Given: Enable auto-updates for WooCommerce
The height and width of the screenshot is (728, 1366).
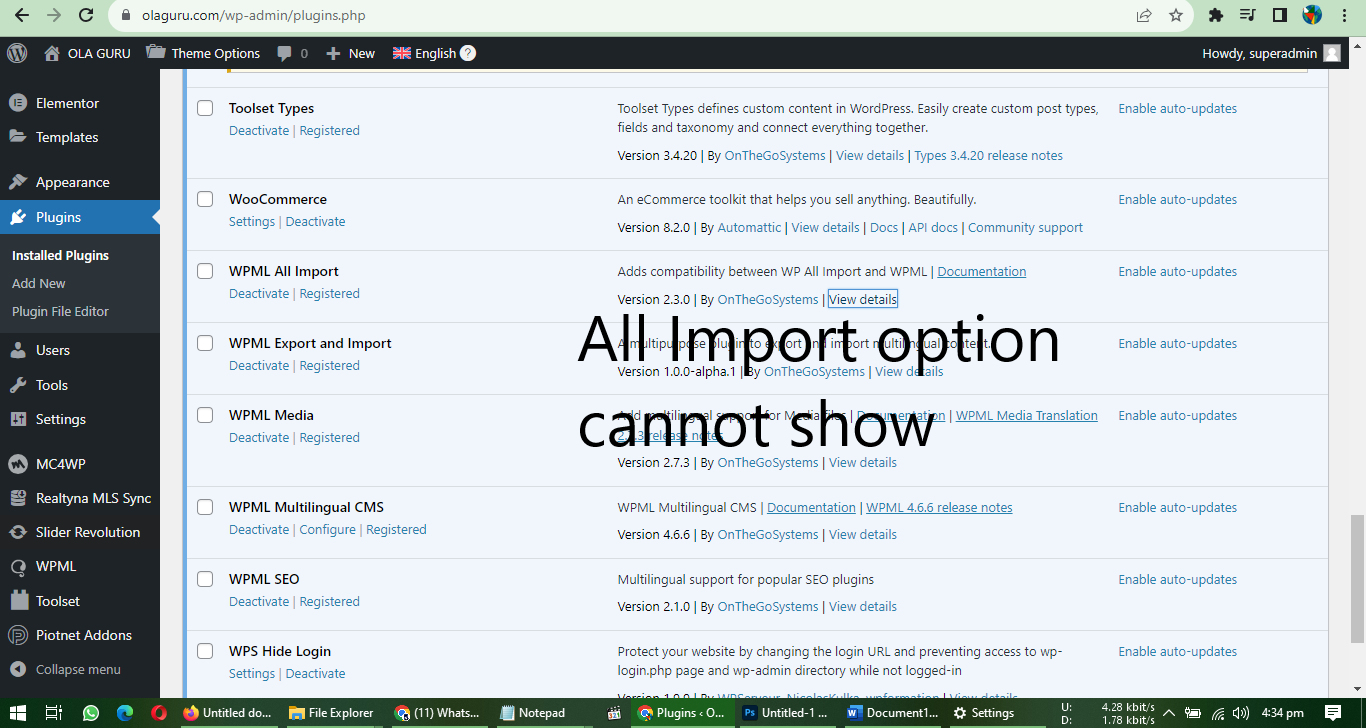Looking at the screenshot, I should point(1178,199).
